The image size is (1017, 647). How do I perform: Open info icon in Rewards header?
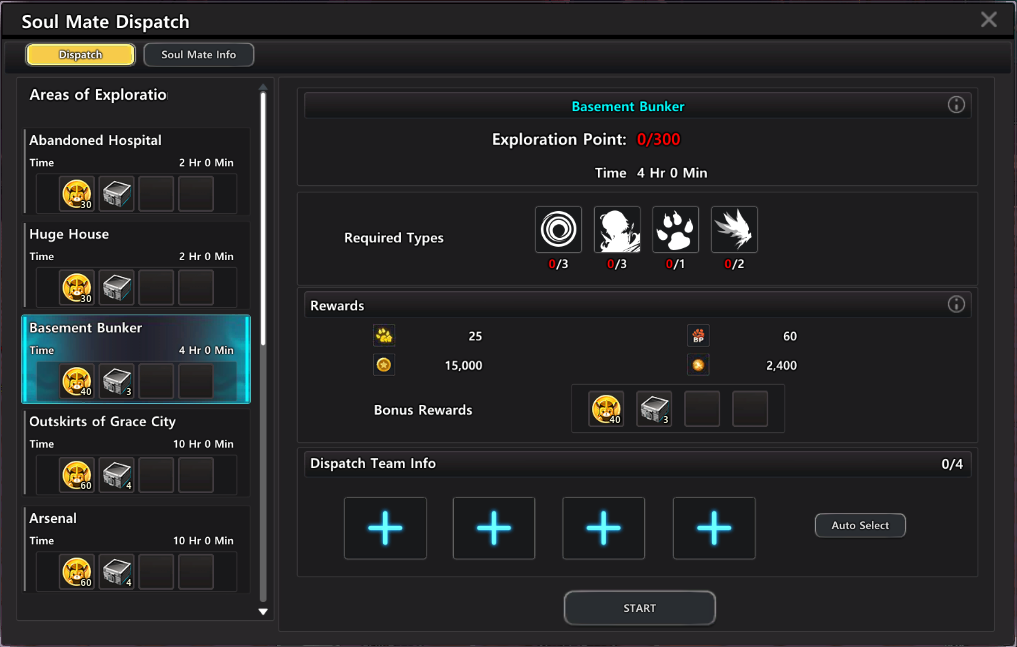click(x=956, y=304)
